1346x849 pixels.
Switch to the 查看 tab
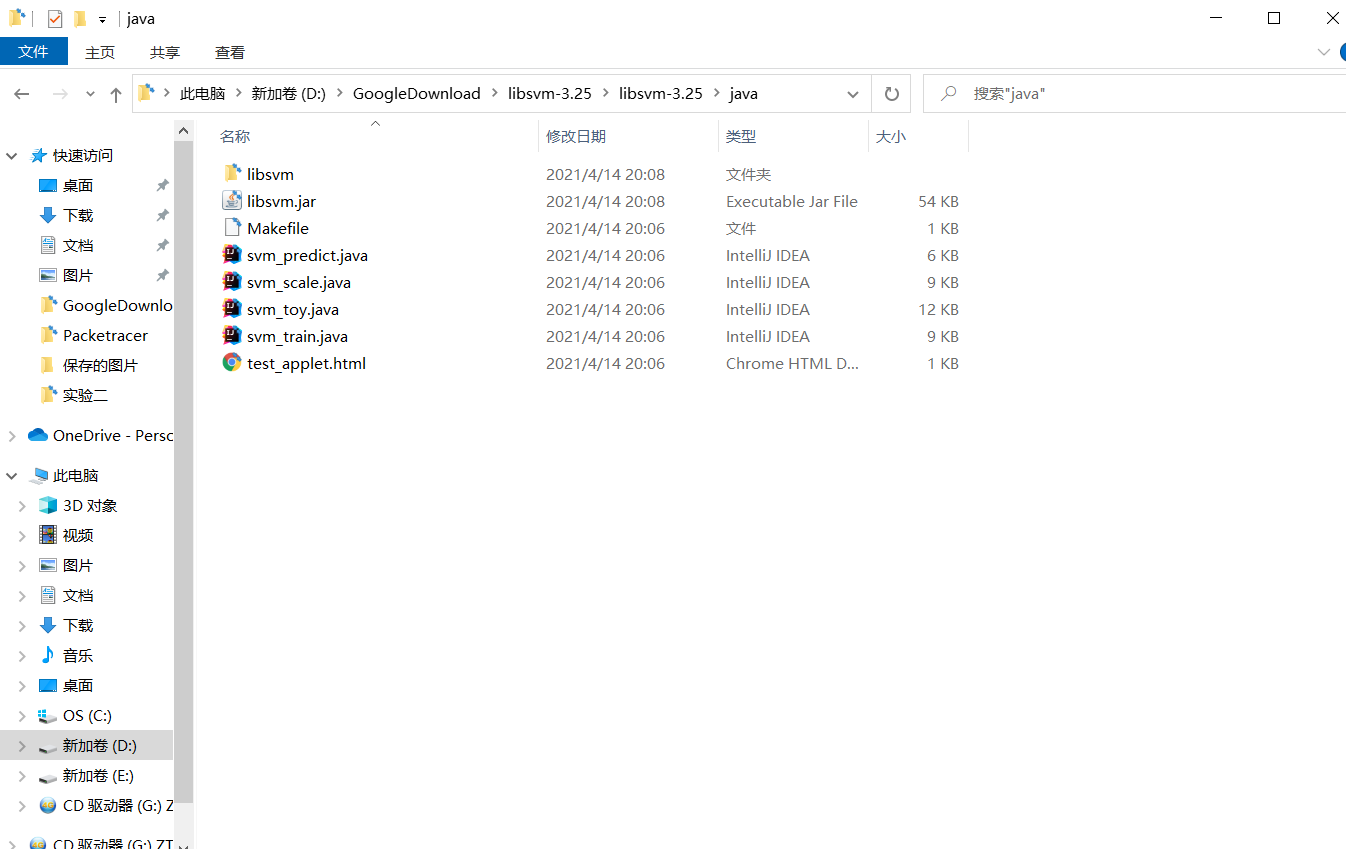tap(230, 52)
